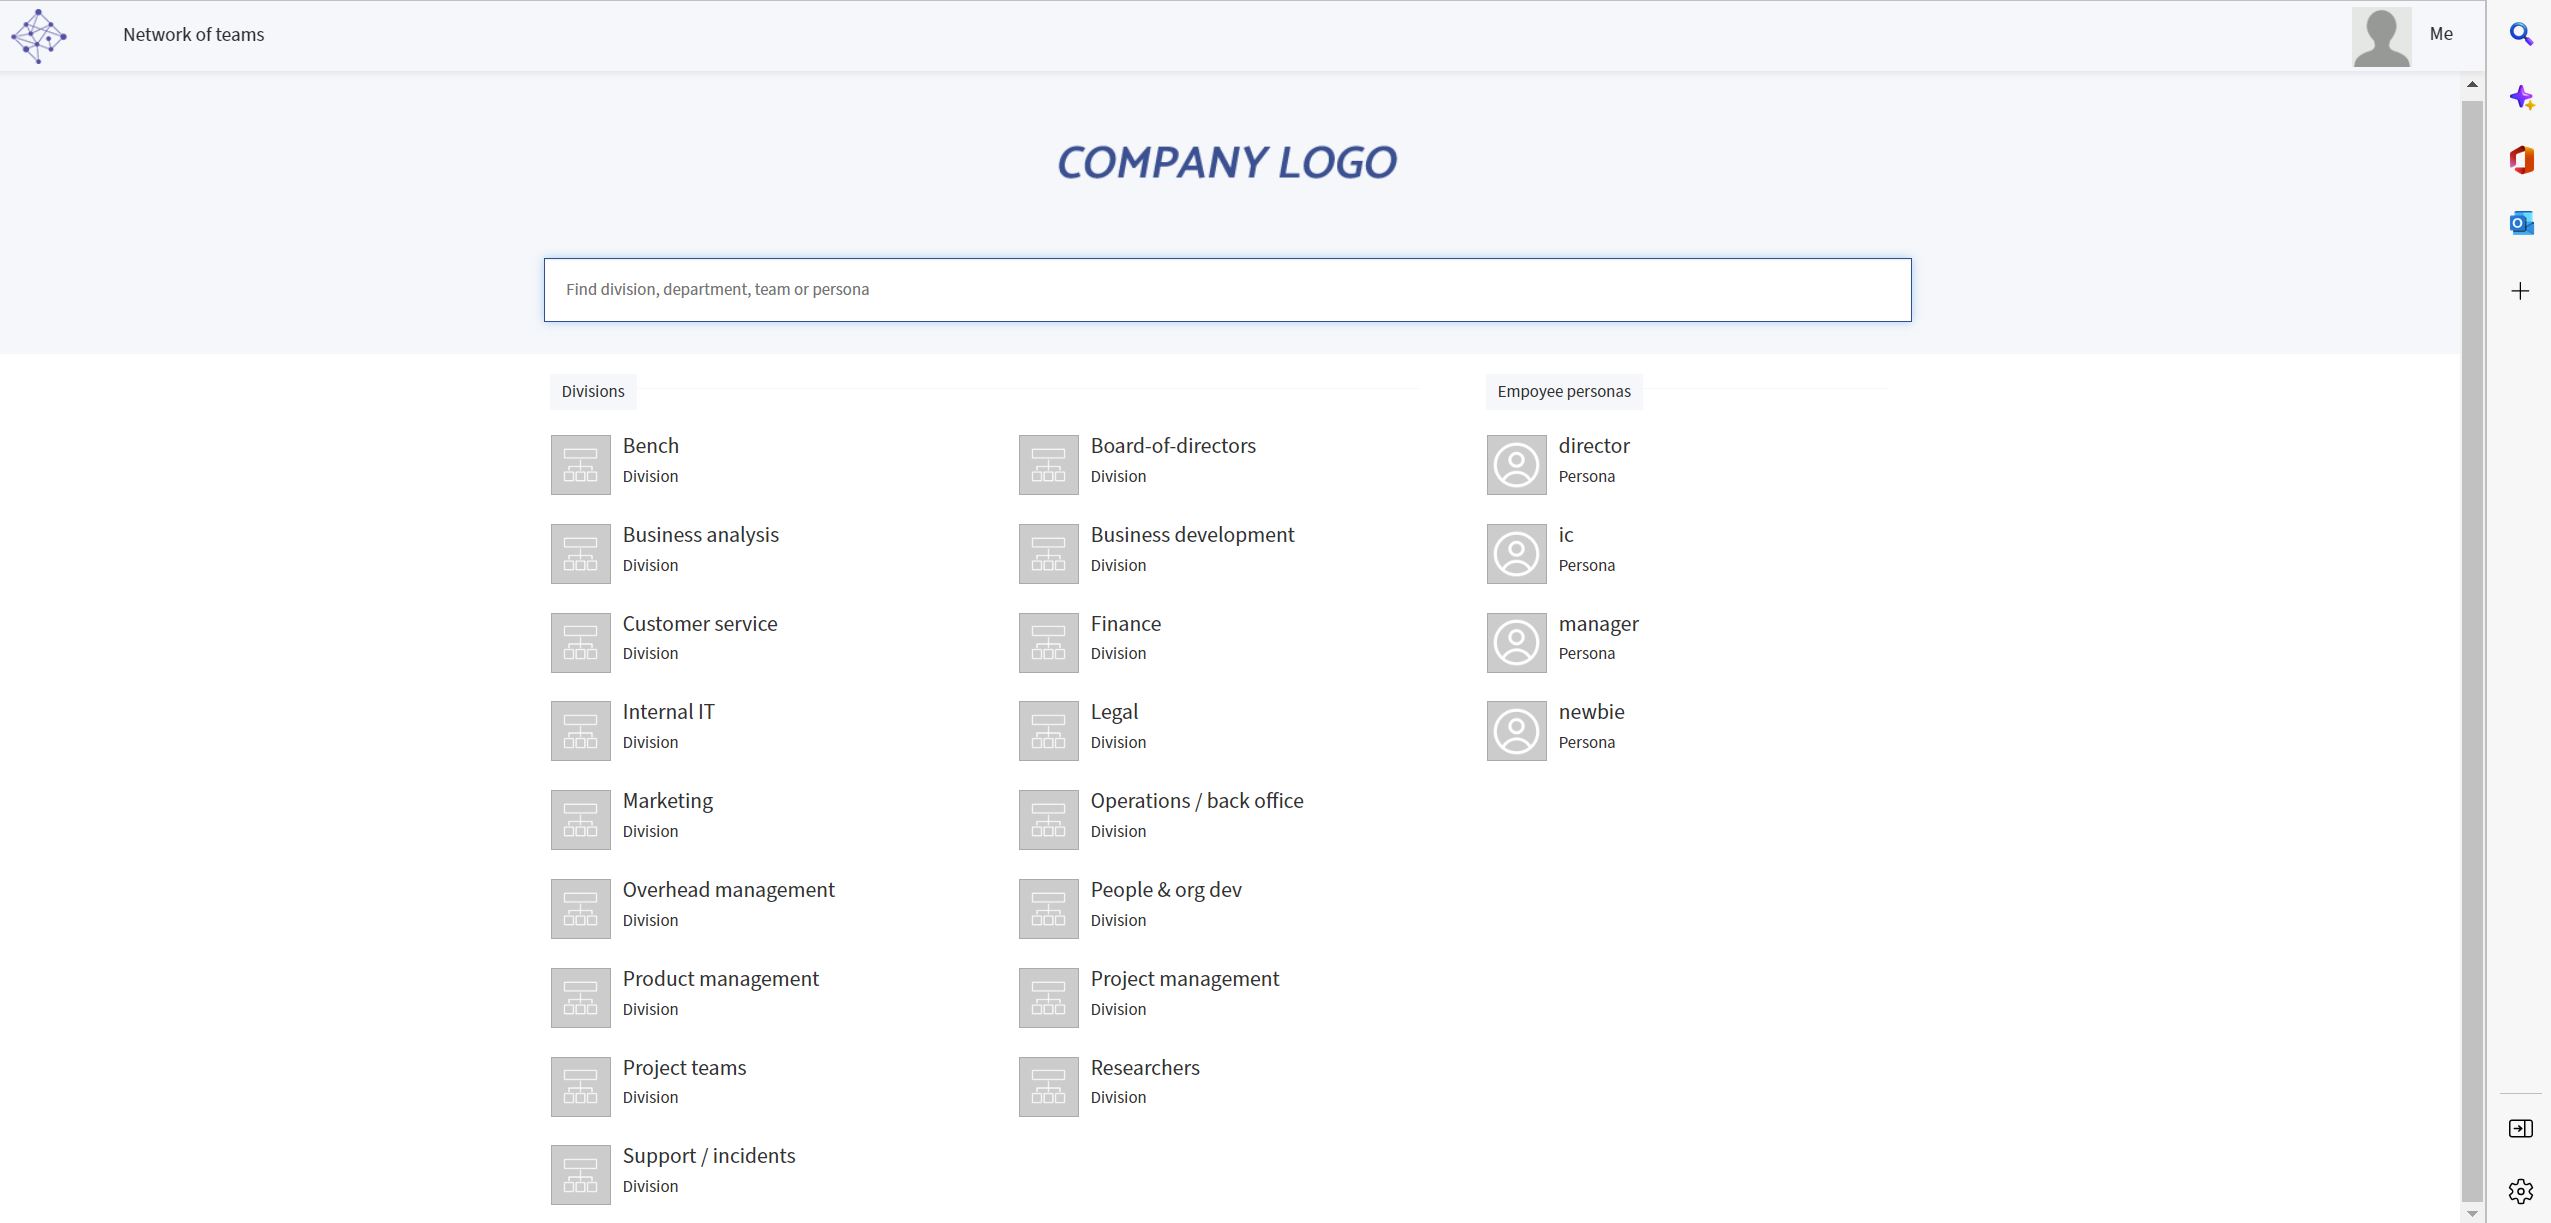Image resolution: width=2551 pixels, height=1223 pixels.
Task: Open the Microsoft 365 sidebar icon
Action: click(x=2520, y=160)
